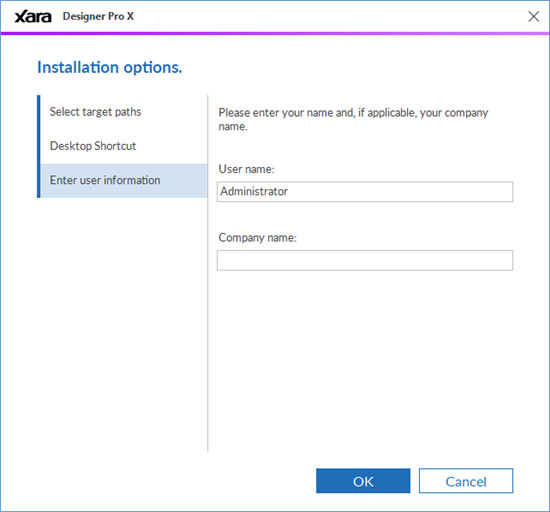550x512 pixels.
Task: Click blank sidebar area below user information
Action: pyautogui.click(x=123, y=323)
